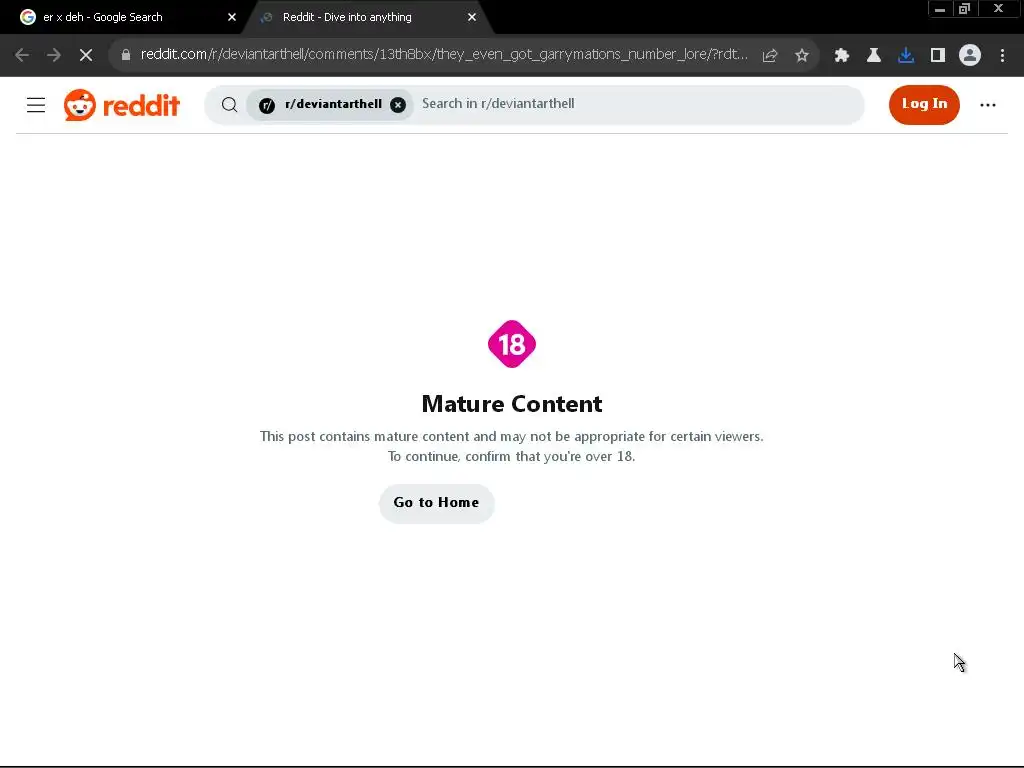1024x768 pixels.
Task: Open Chrome downloads icon
Action: [906, 56]
